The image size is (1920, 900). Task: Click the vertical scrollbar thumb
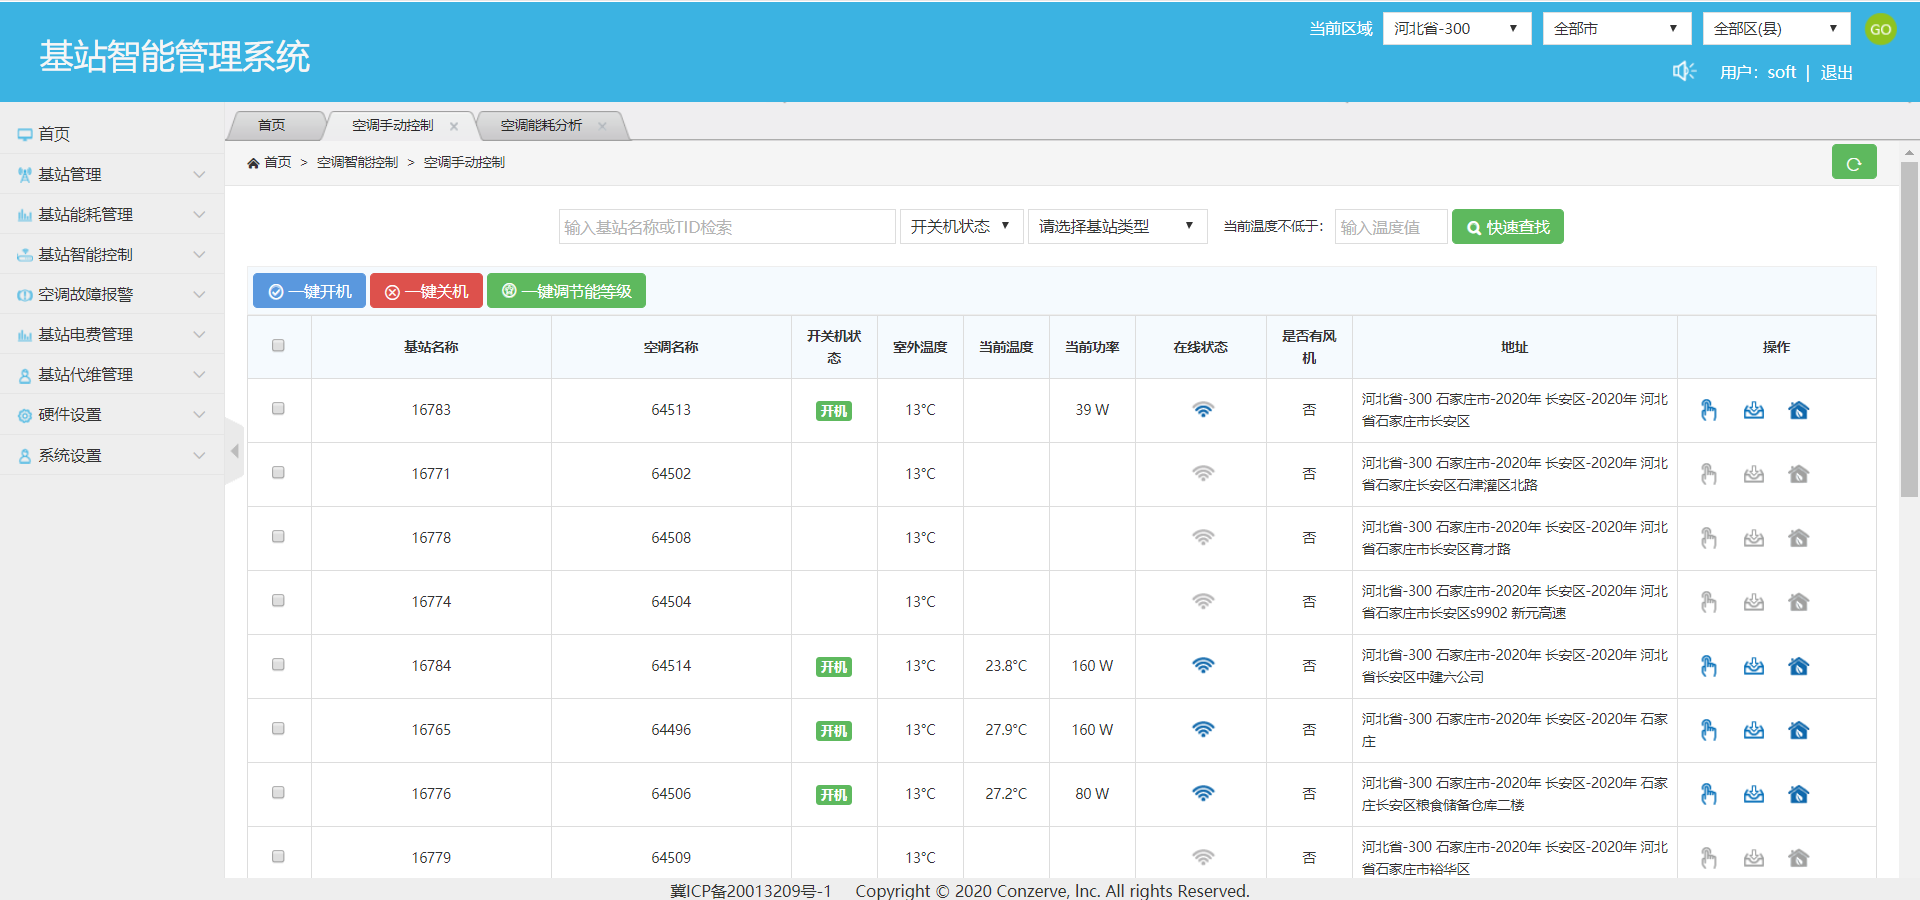(1909, 330)
